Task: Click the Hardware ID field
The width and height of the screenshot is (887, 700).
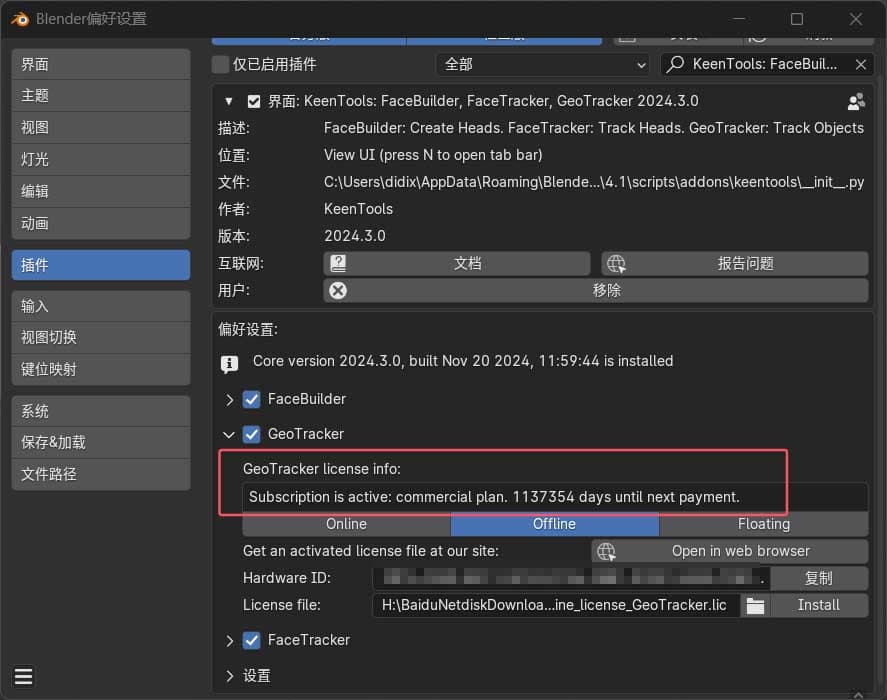Action: [571, 578]
